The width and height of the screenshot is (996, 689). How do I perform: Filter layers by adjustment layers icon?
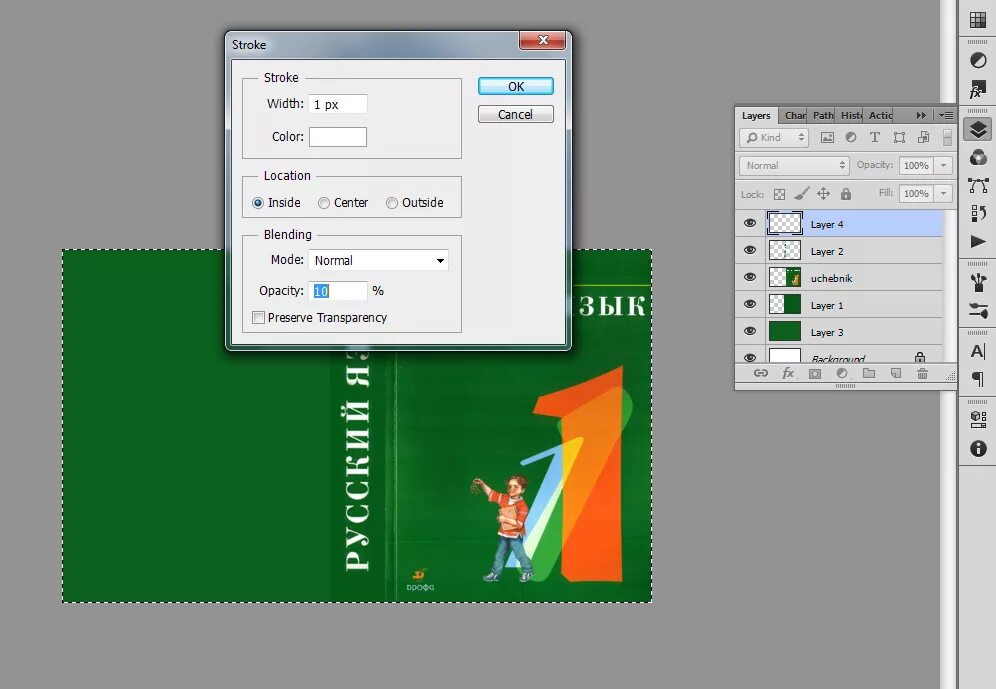click(851, 137)
